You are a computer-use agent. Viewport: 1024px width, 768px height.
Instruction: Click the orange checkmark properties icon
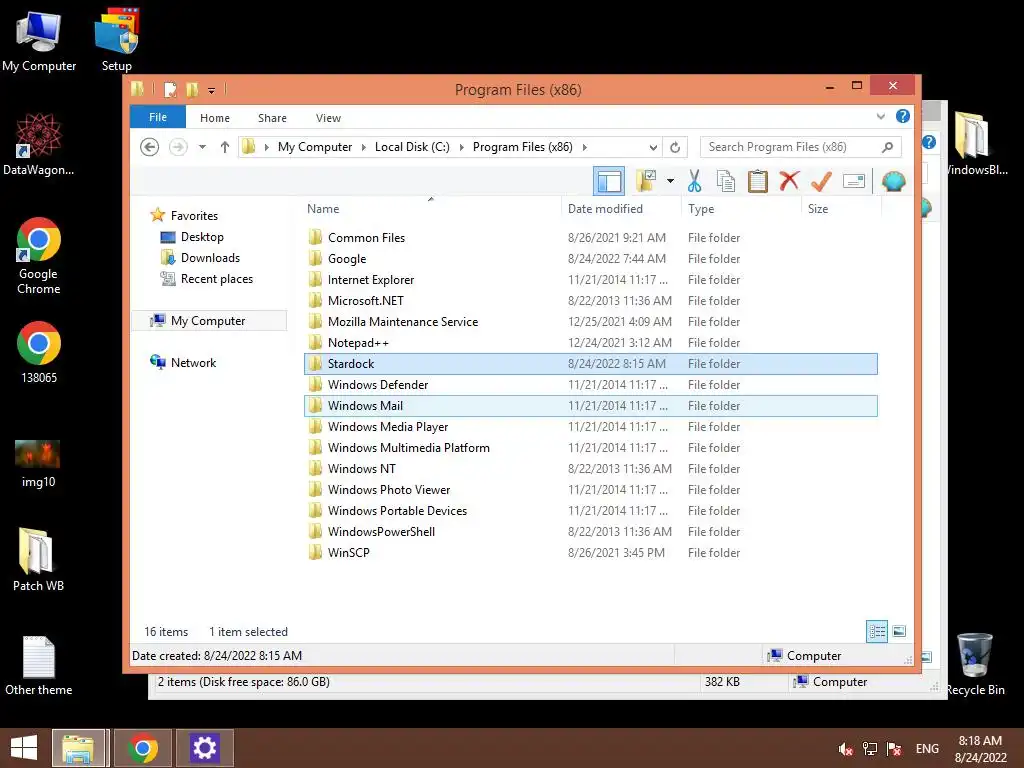[x=822, y=180]
